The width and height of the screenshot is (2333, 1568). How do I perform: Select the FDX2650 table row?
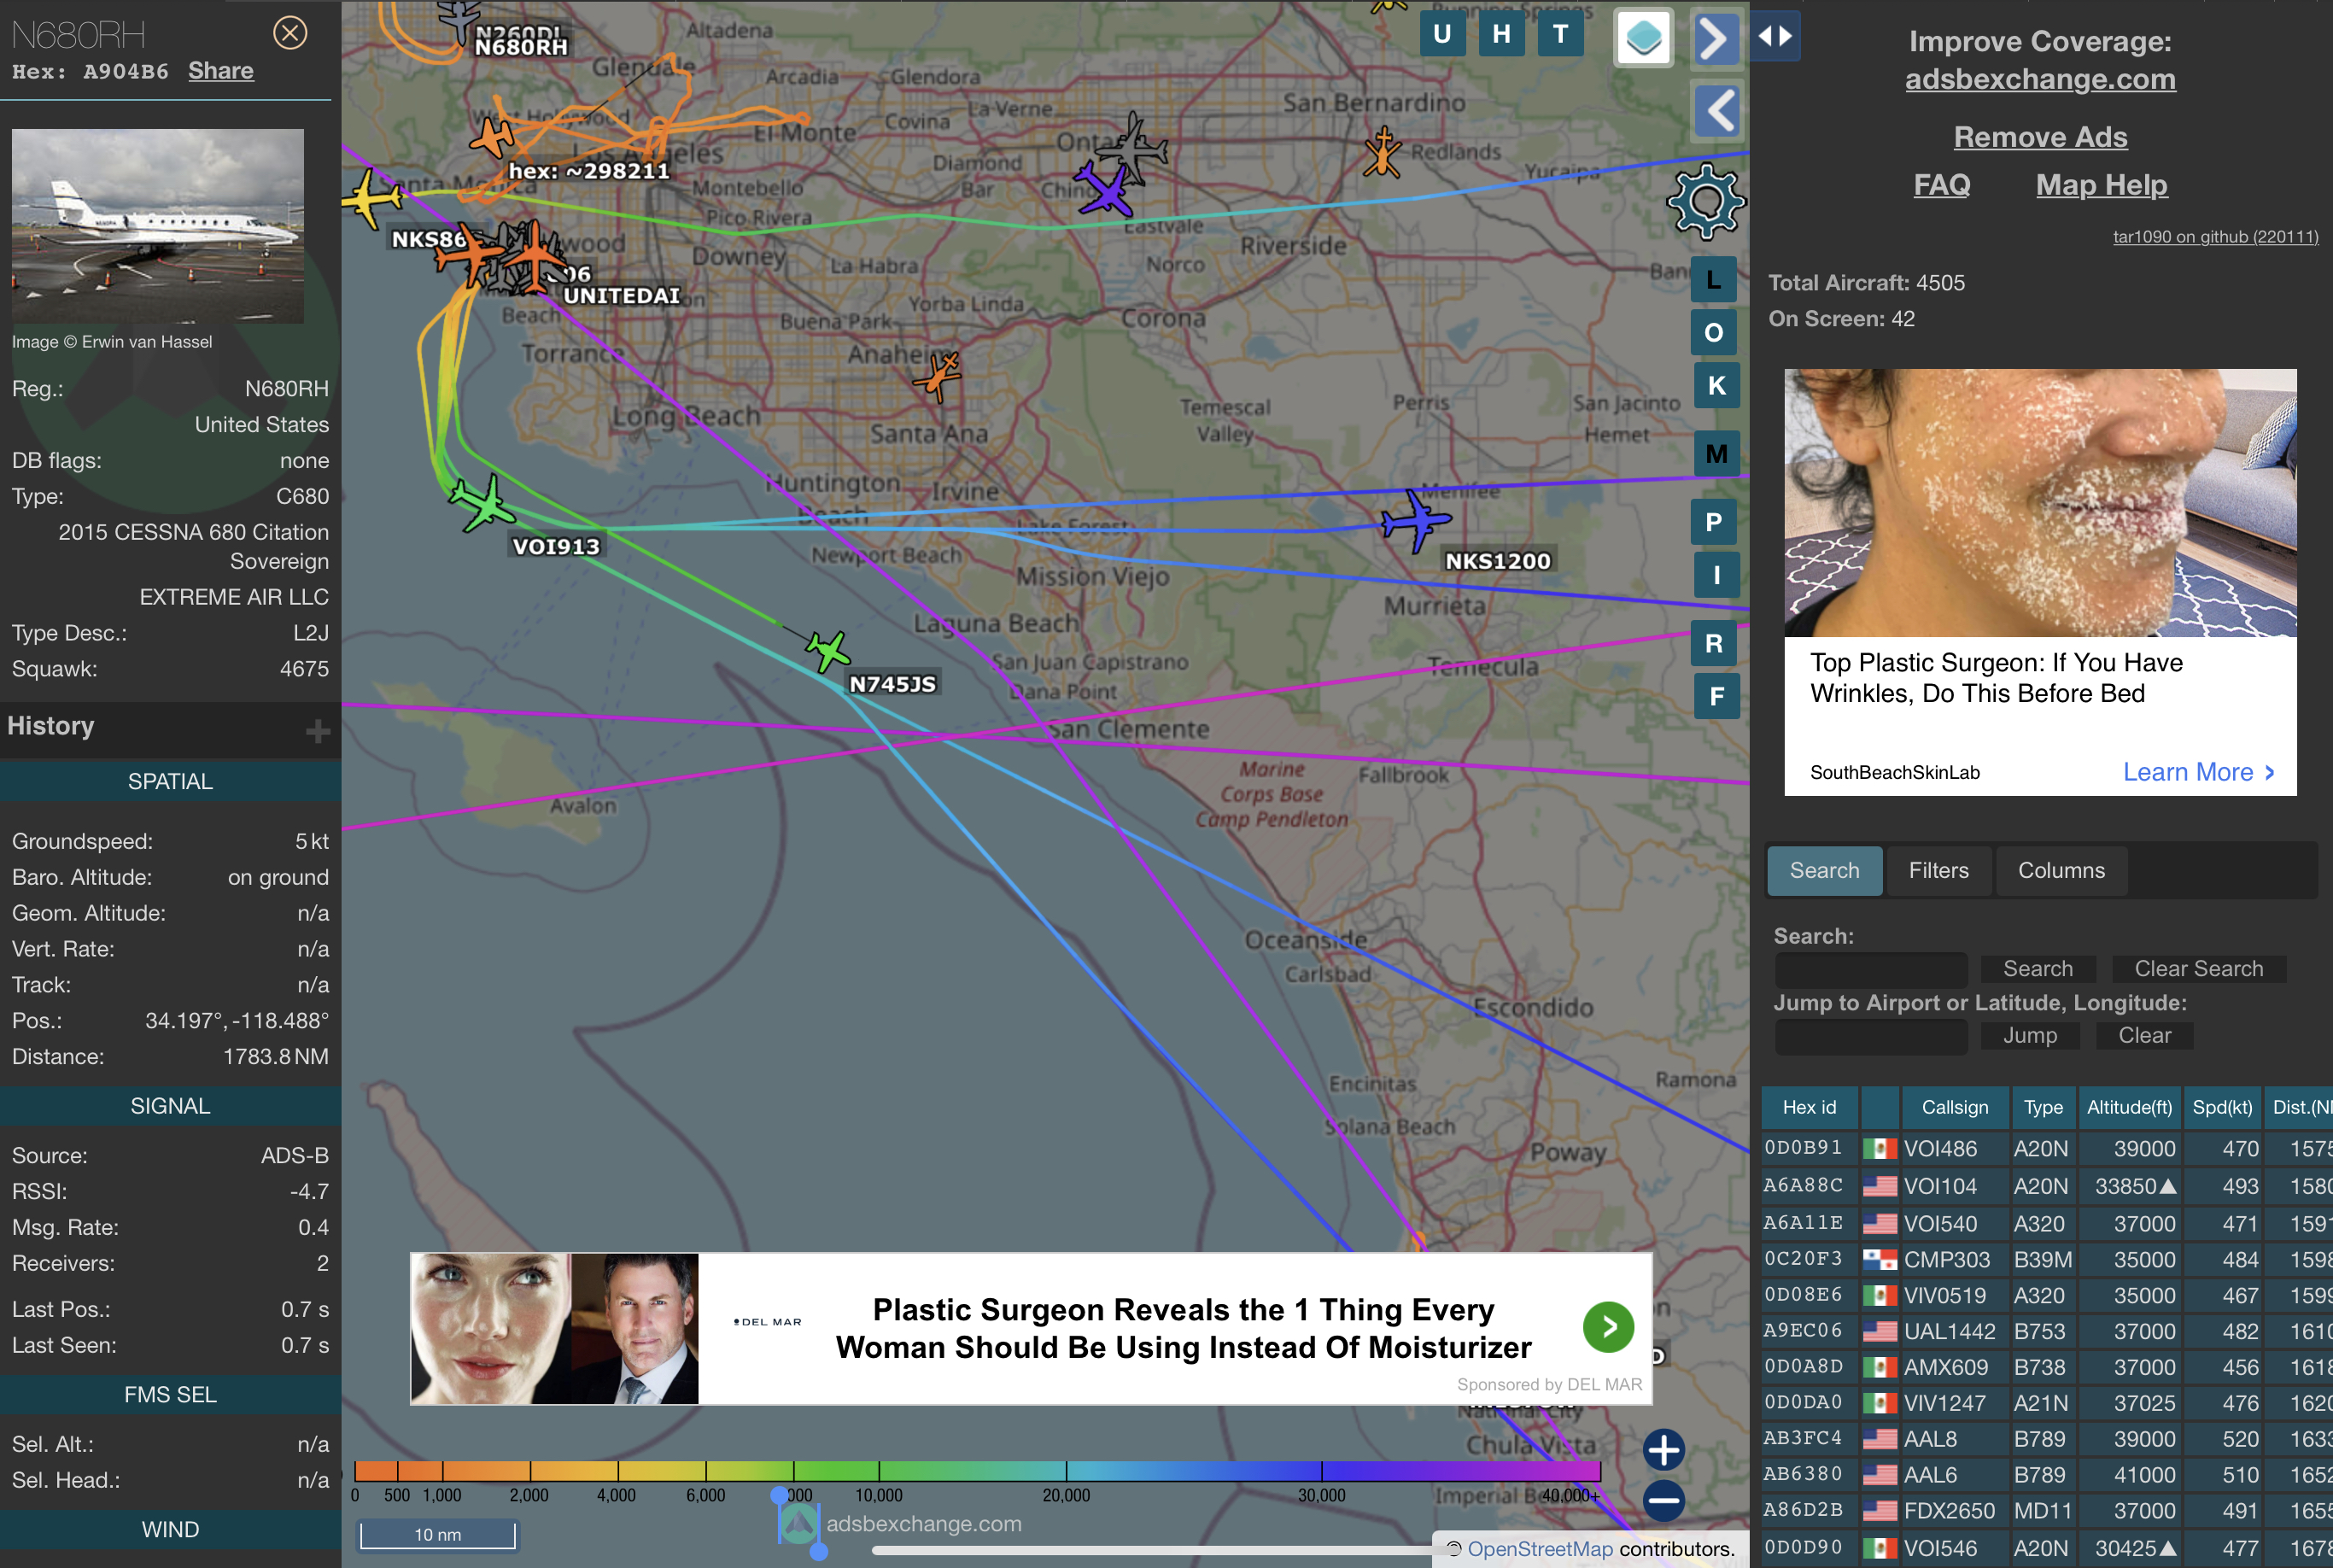[2047, 1511]
